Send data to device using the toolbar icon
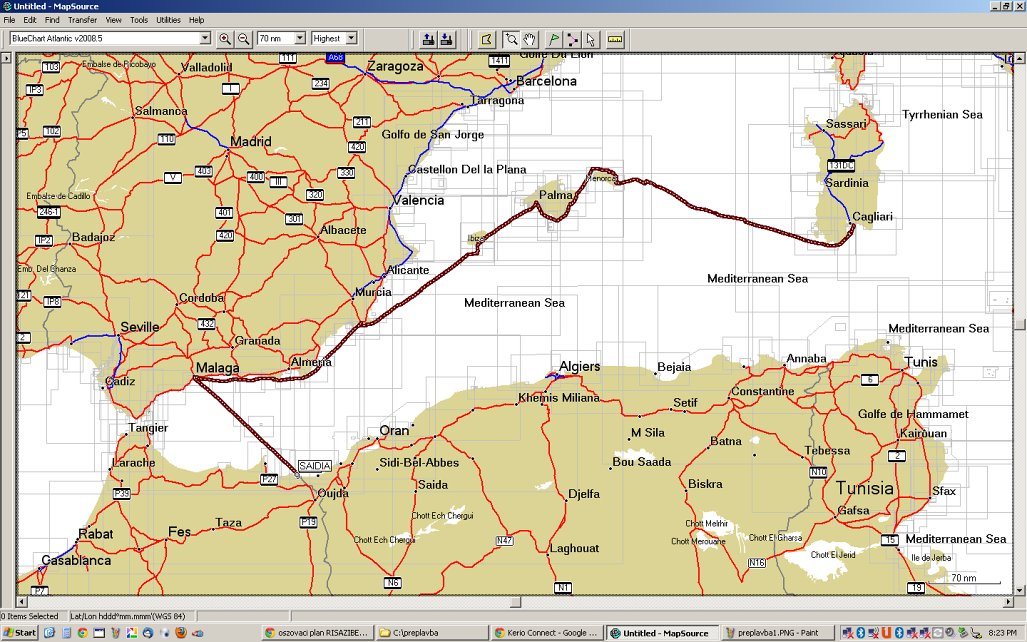Screen dimensions: 1027x642 tap(428, 39)
